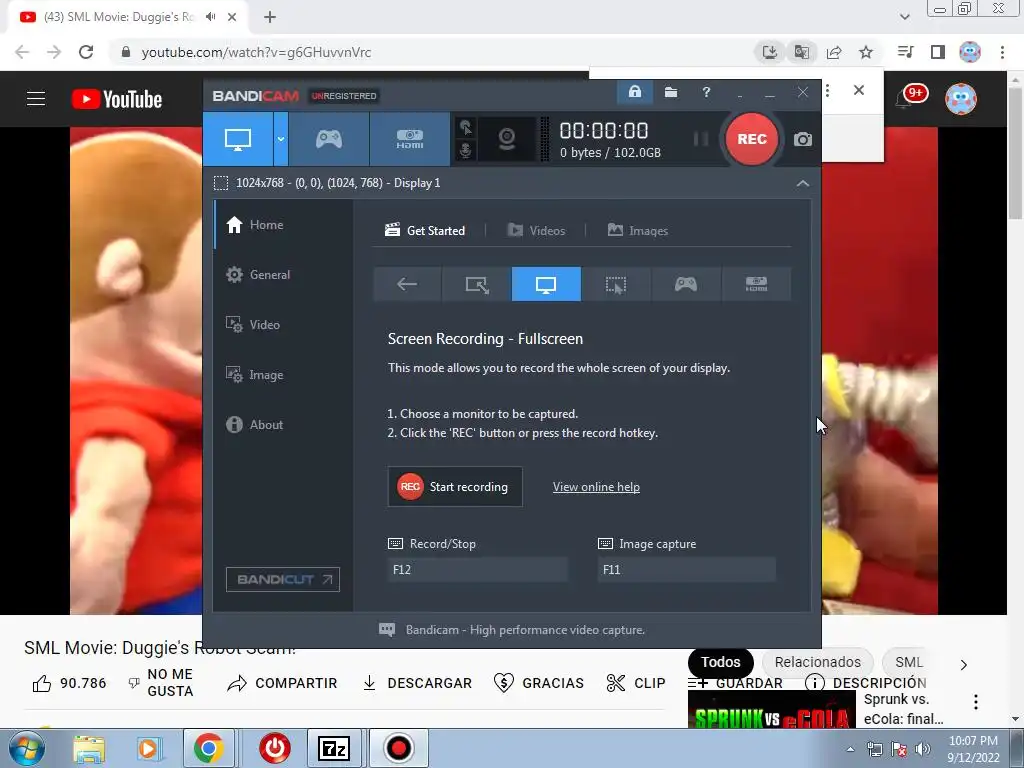Reload the page in Chrome

point(86,52)
